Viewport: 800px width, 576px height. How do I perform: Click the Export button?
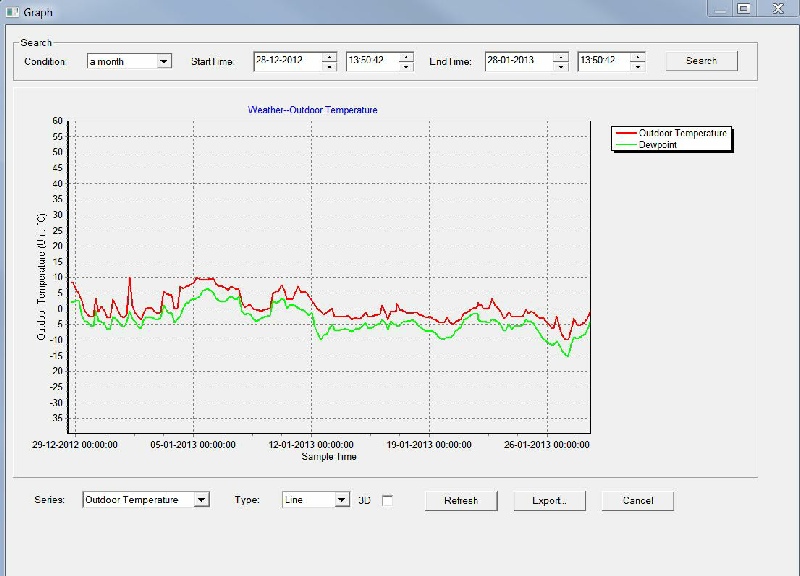click(x=549, y=501)
